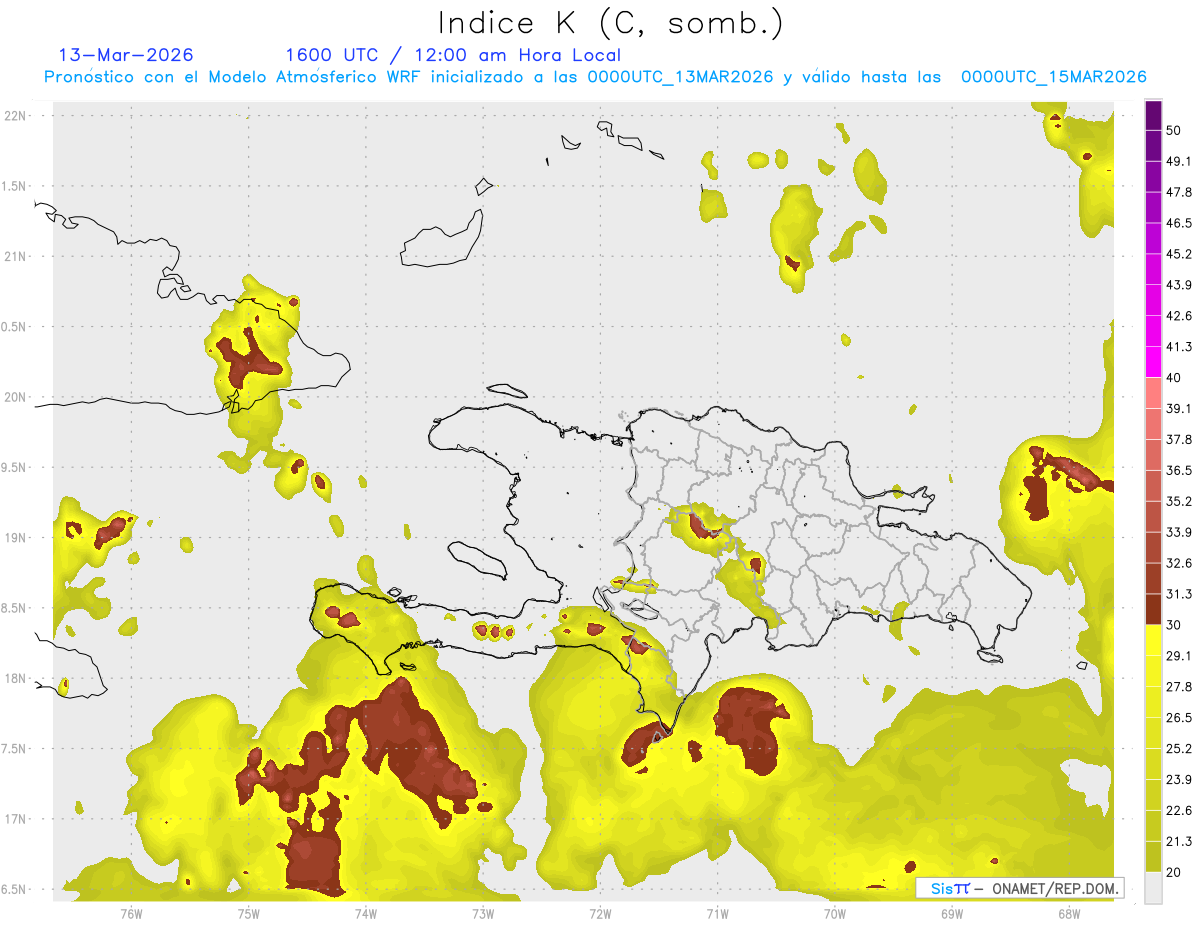Click the '72W' longitude label
Screen dimensions: 1200x927
point(600,914)
